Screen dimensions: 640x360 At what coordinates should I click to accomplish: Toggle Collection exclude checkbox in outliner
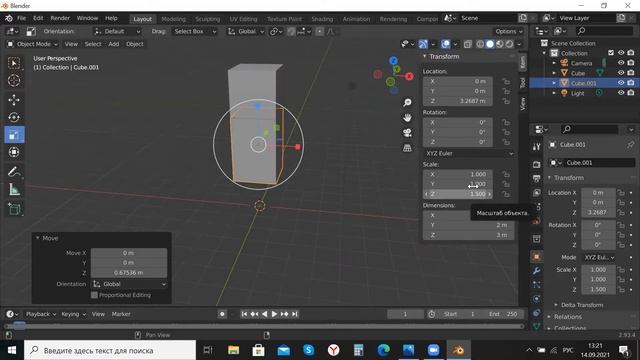[x=611, y=53]
